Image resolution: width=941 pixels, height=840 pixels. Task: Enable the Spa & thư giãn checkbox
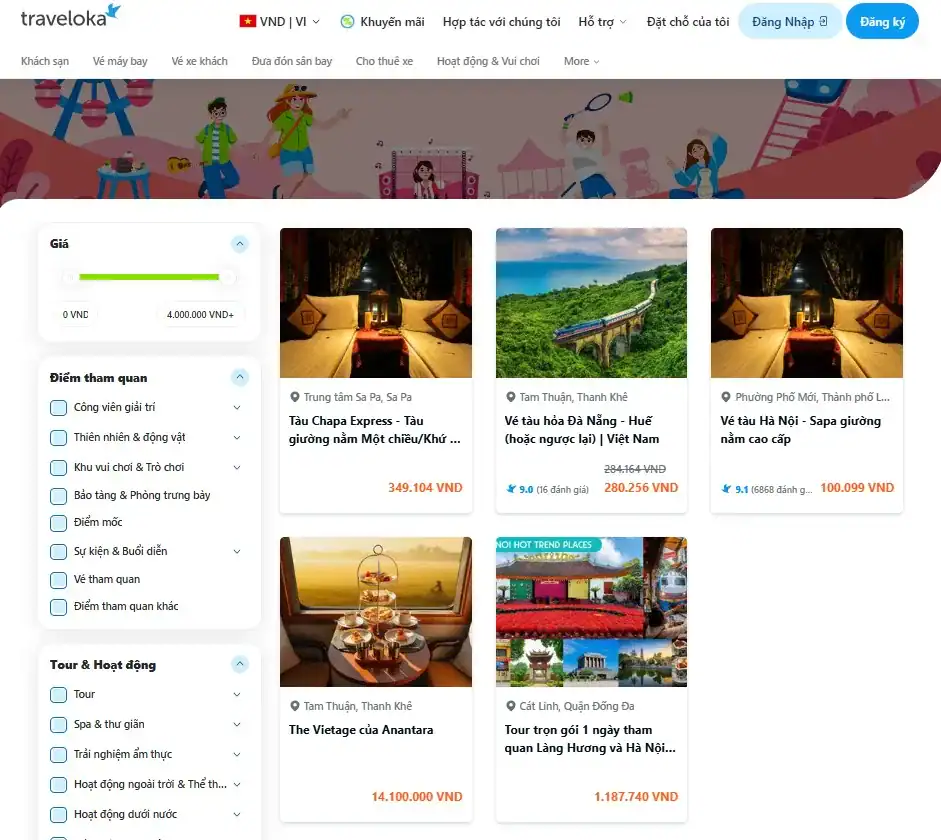pos(58,724)
